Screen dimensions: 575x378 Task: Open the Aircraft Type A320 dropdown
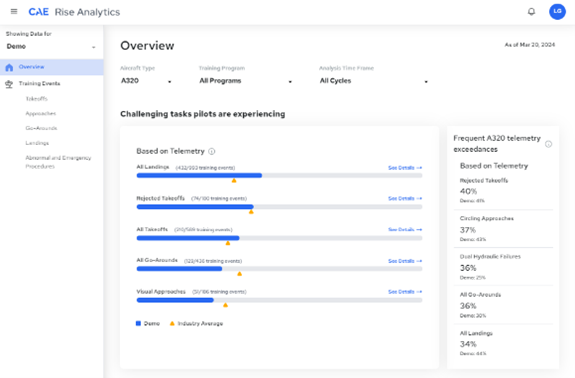(x=146, y=81)
